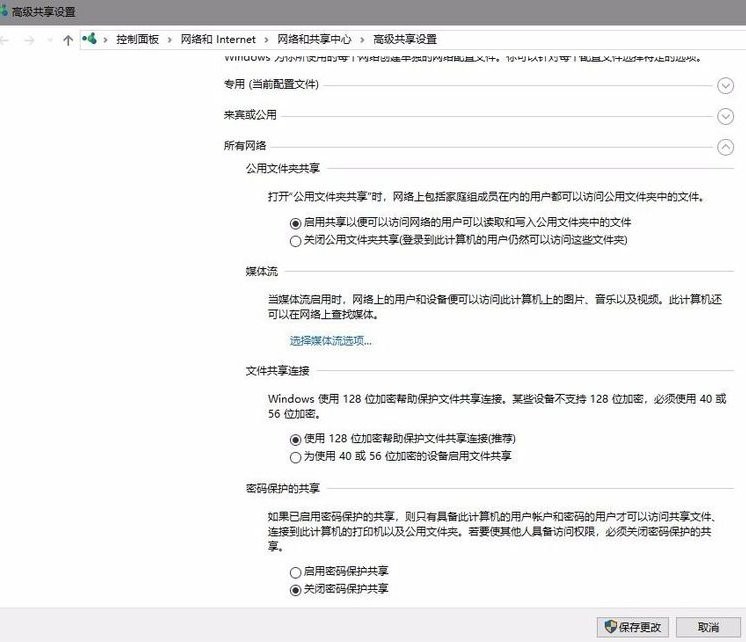
Task: Expand the 来宾或公用 profile section
Action: click(x=726, y=116)
